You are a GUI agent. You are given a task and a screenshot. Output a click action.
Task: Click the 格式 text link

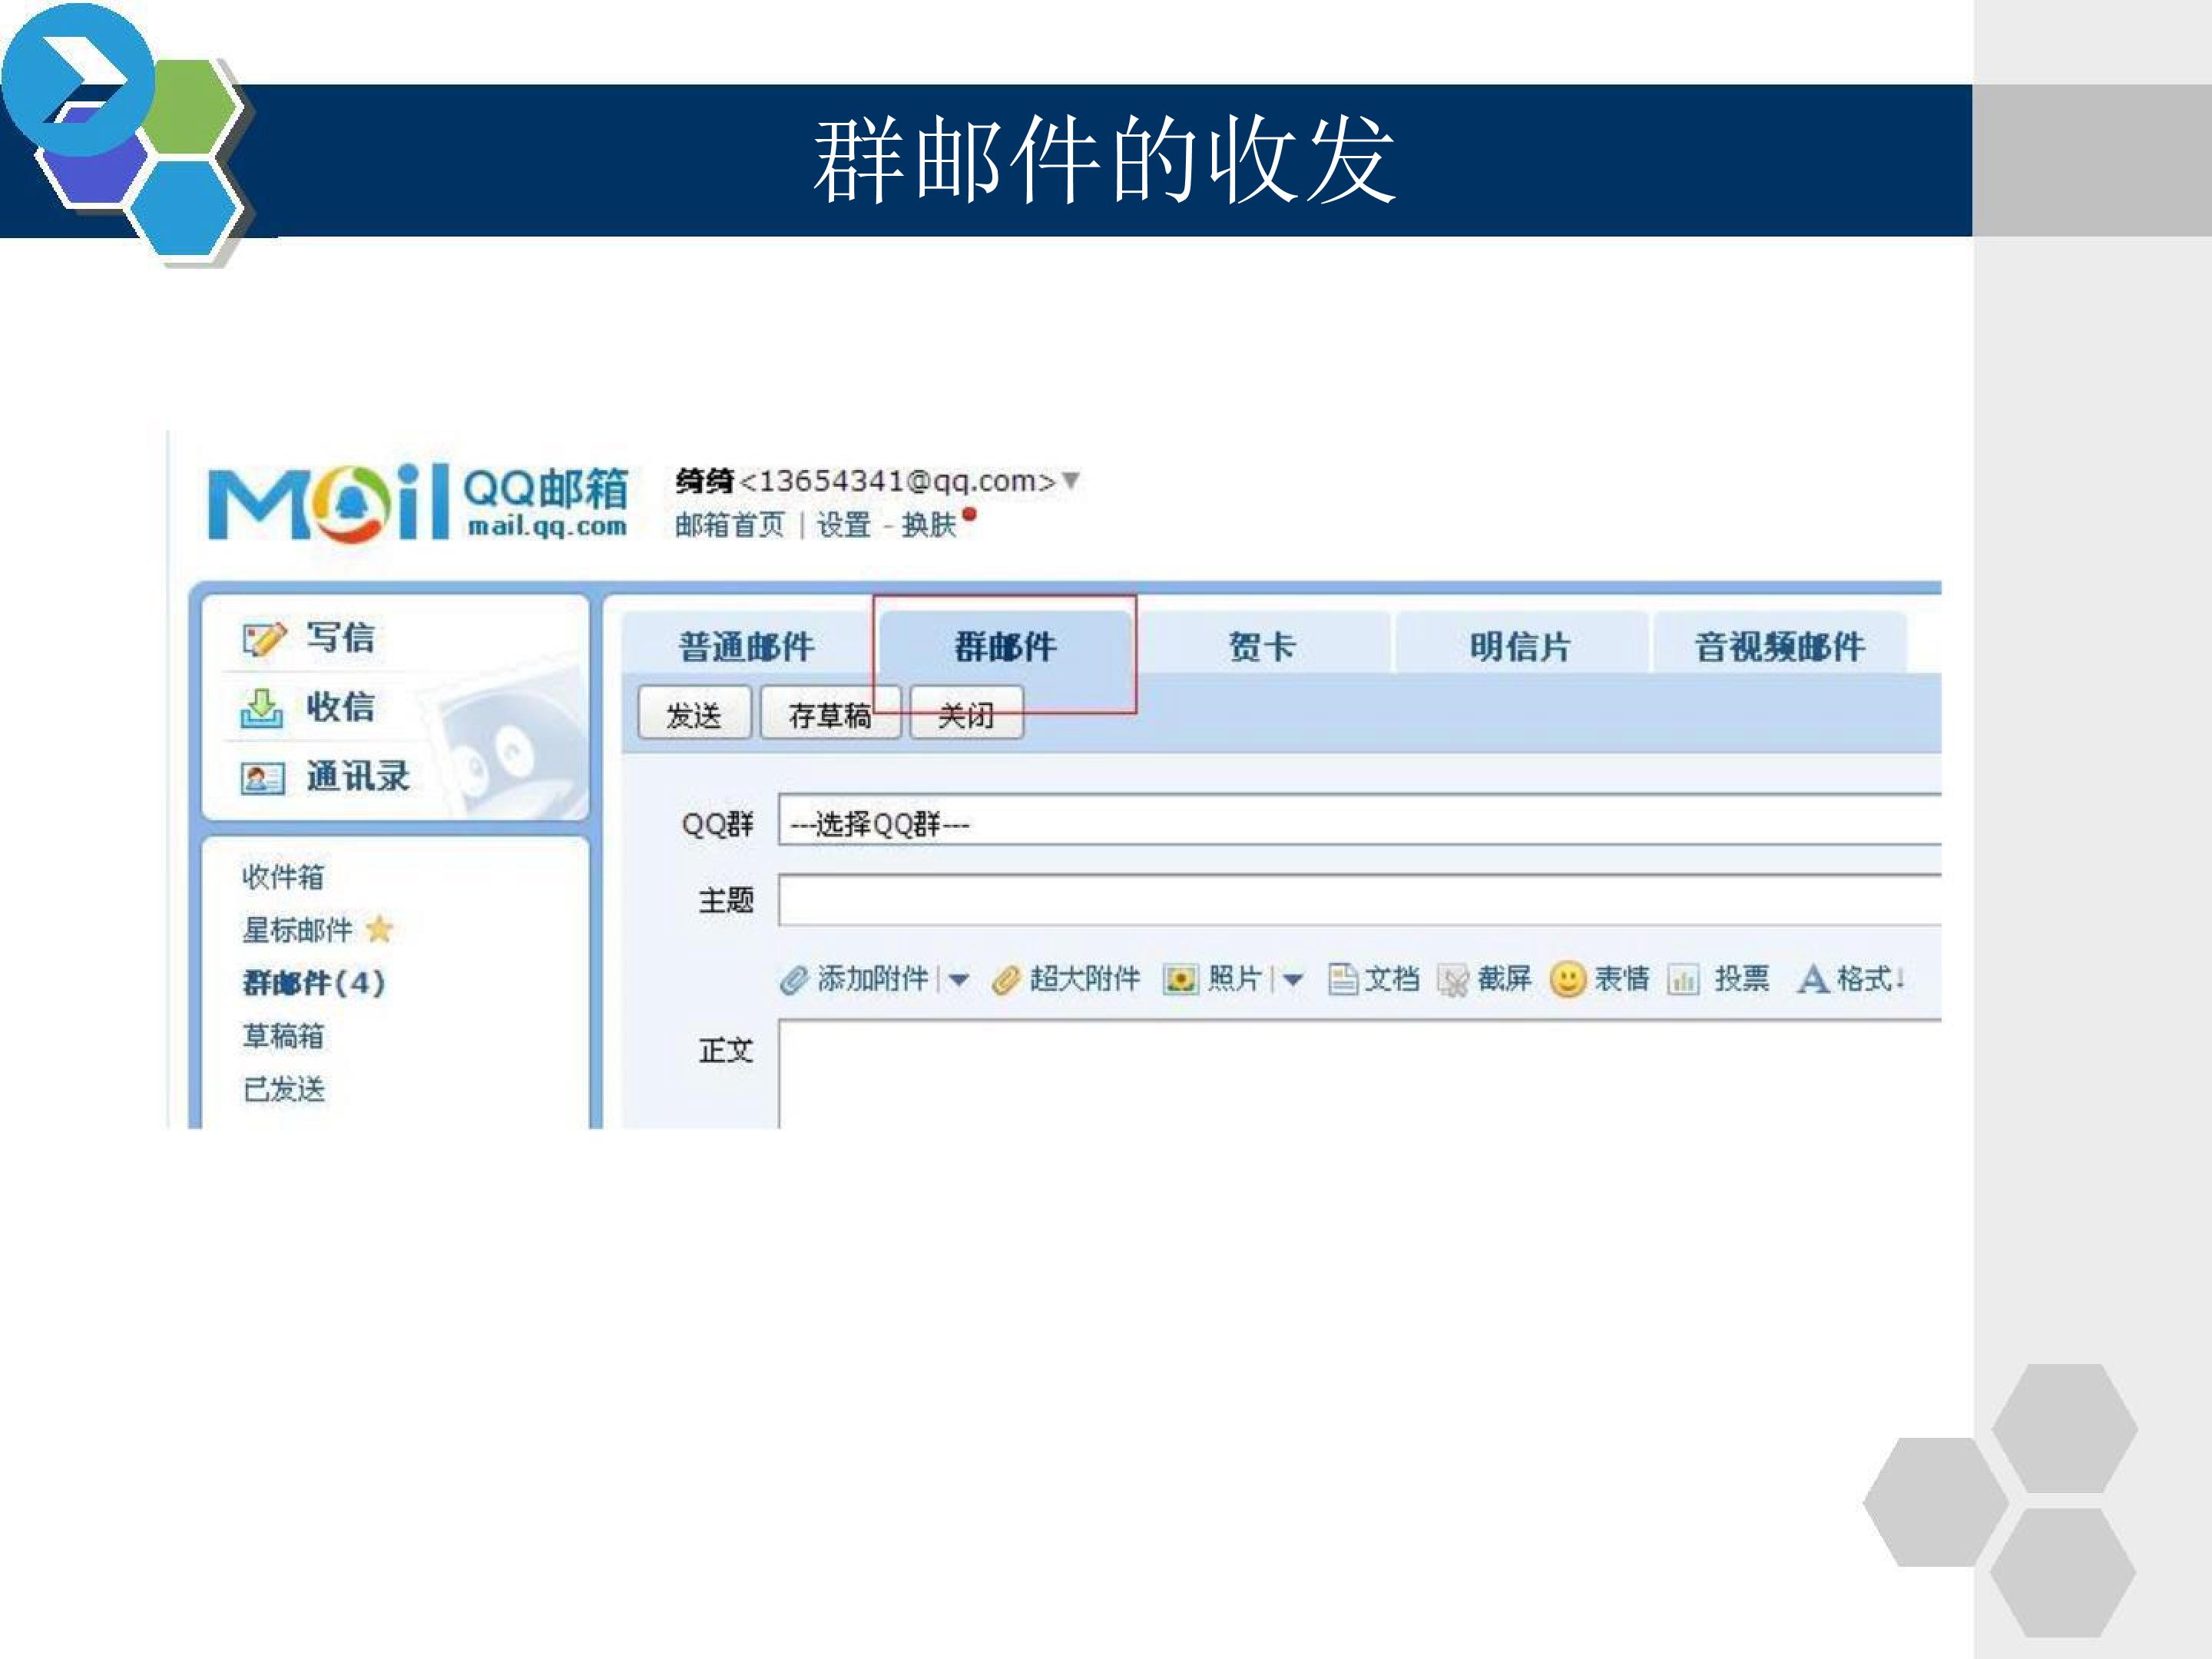click(x=1865, y=978)
